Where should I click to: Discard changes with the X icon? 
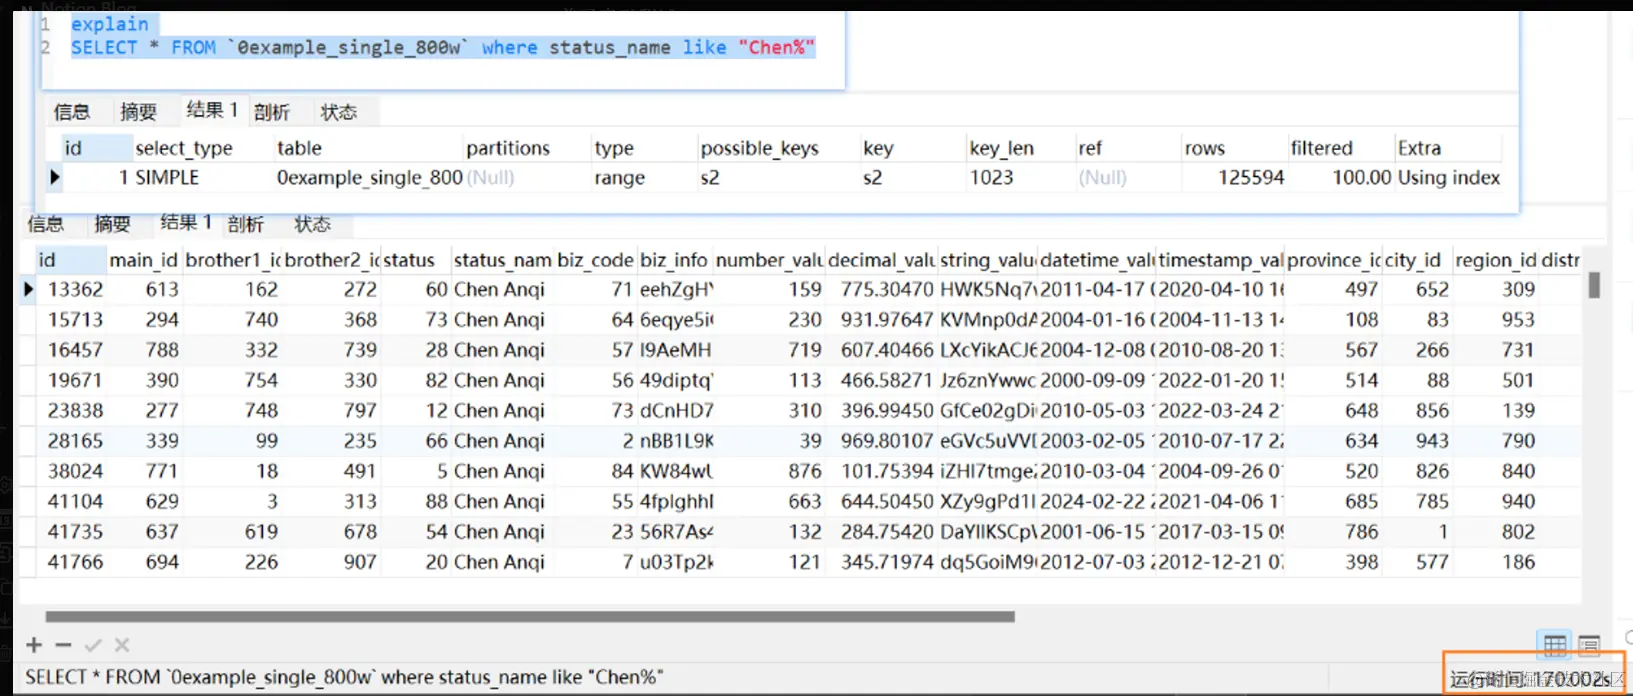tap(122, 645)
